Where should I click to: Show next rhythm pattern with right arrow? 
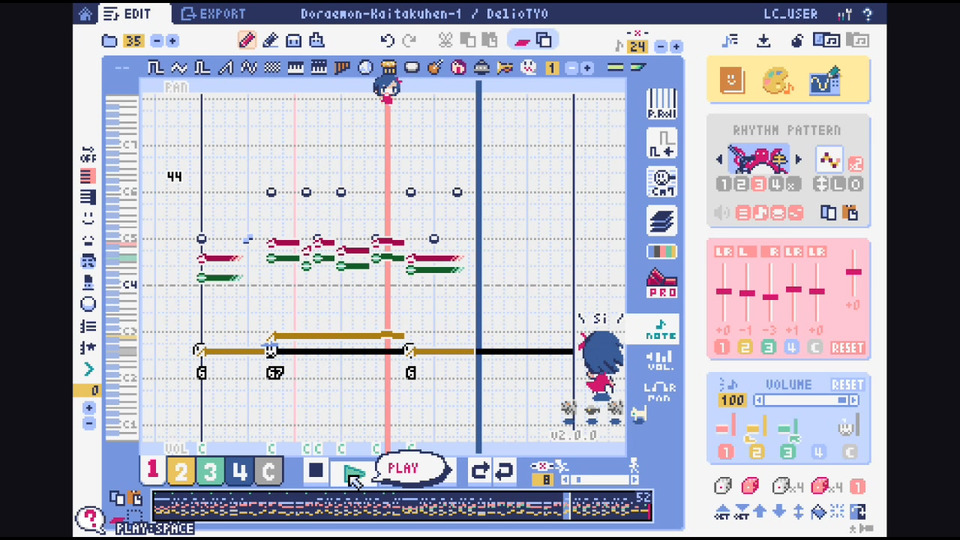tap(798, 160)
